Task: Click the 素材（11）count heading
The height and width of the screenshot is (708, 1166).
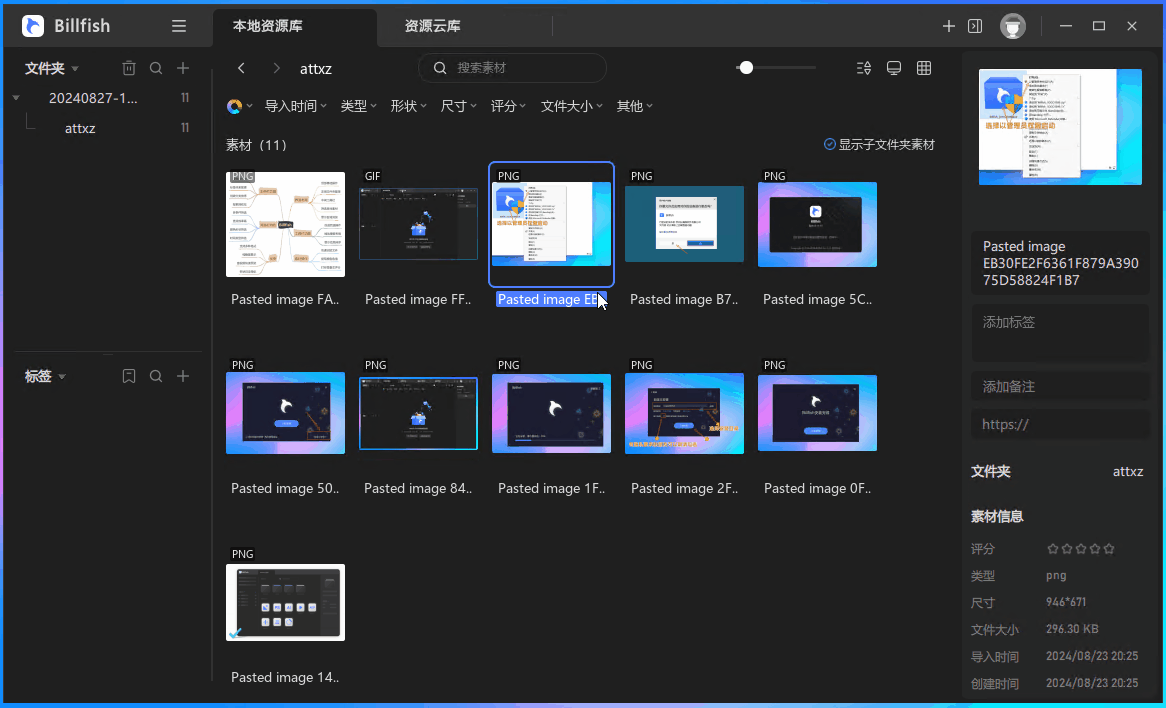Action: (257, 145)
